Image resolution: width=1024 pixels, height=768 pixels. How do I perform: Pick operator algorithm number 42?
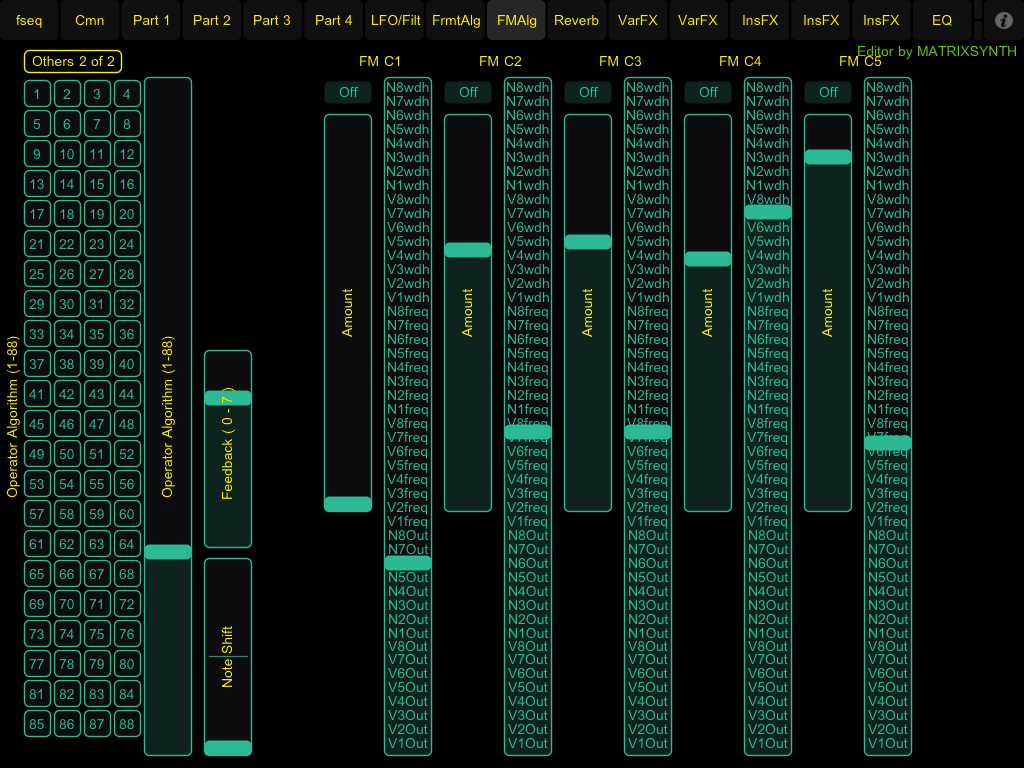(67, 395)
